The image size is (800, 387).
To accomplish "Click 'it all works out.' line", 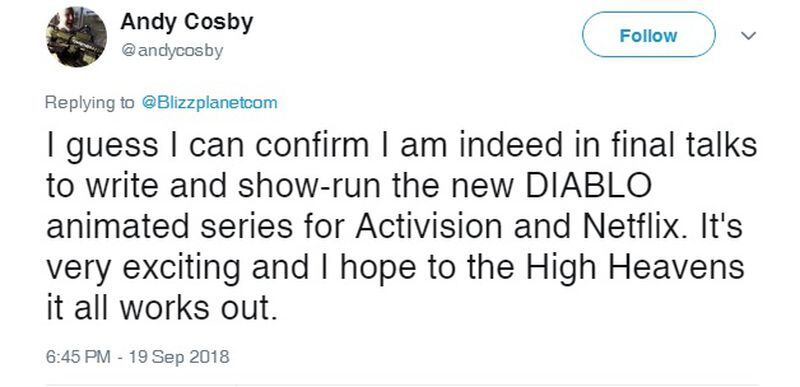I will coord(162,308).
